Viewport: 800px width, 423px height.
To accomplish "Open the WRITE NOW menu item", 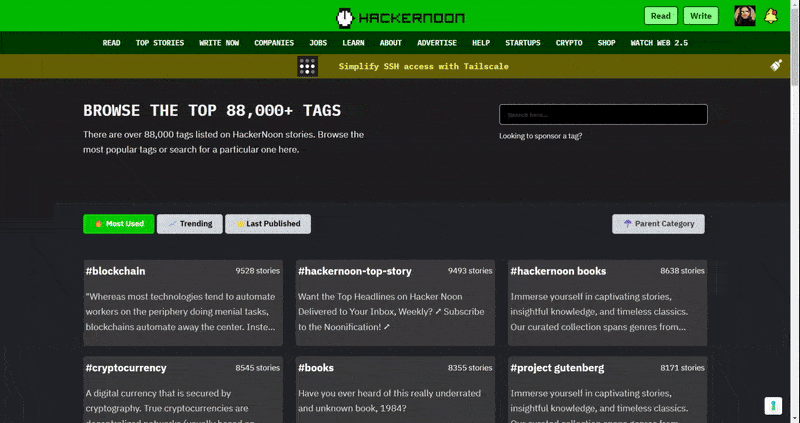I will [x=219, y=43].
